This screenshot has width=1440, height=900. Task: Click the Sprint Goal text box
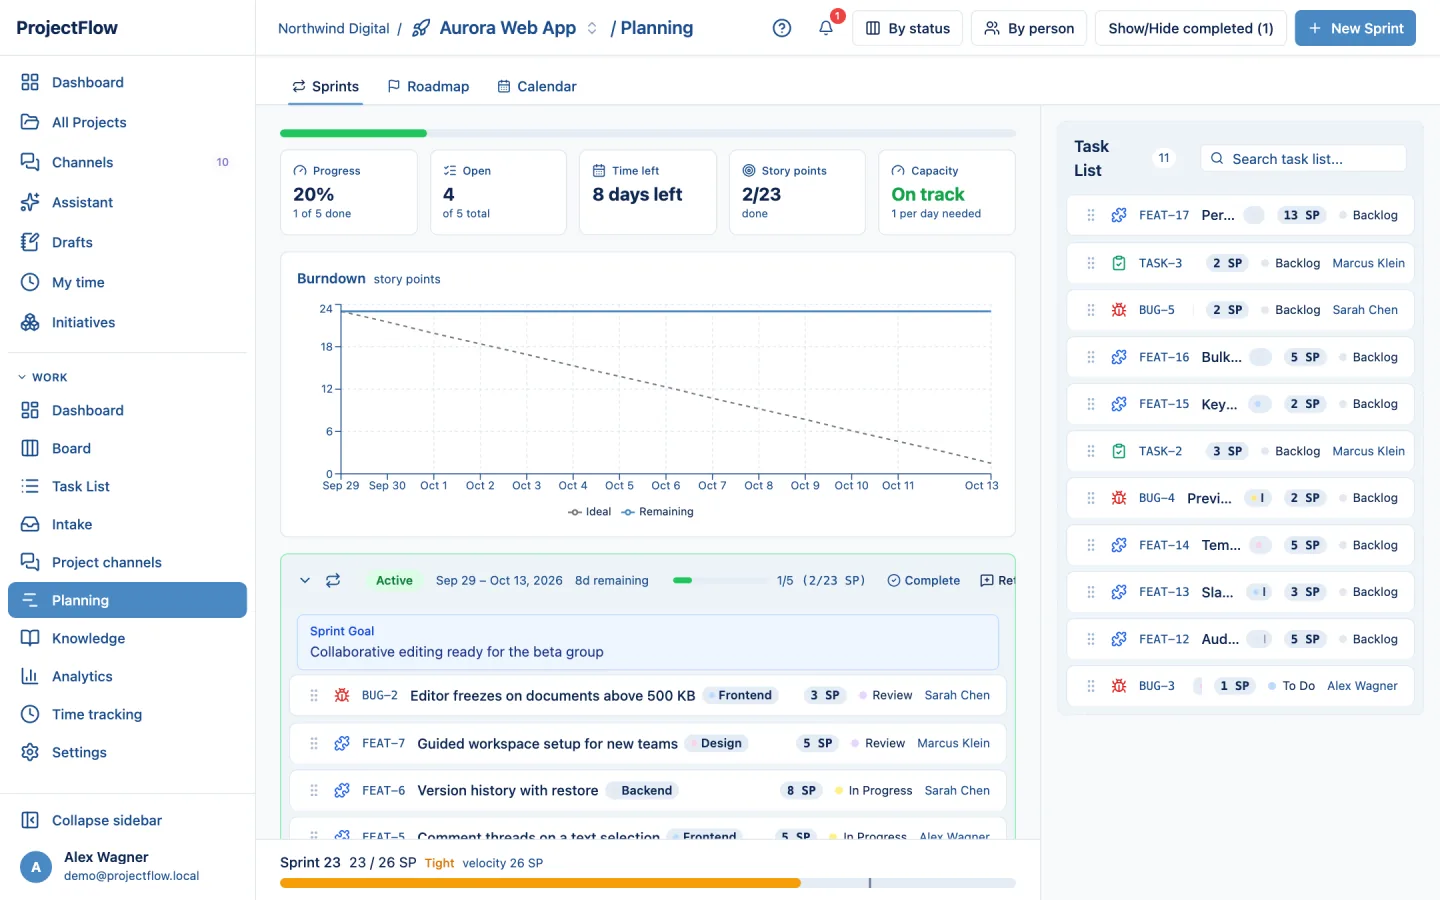tap(648, 642)
